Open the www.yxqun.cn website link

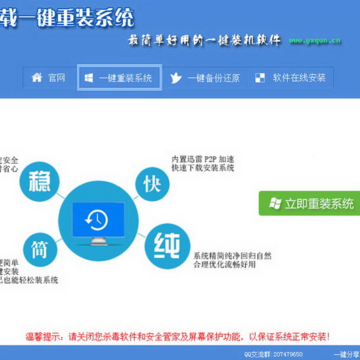315,41
